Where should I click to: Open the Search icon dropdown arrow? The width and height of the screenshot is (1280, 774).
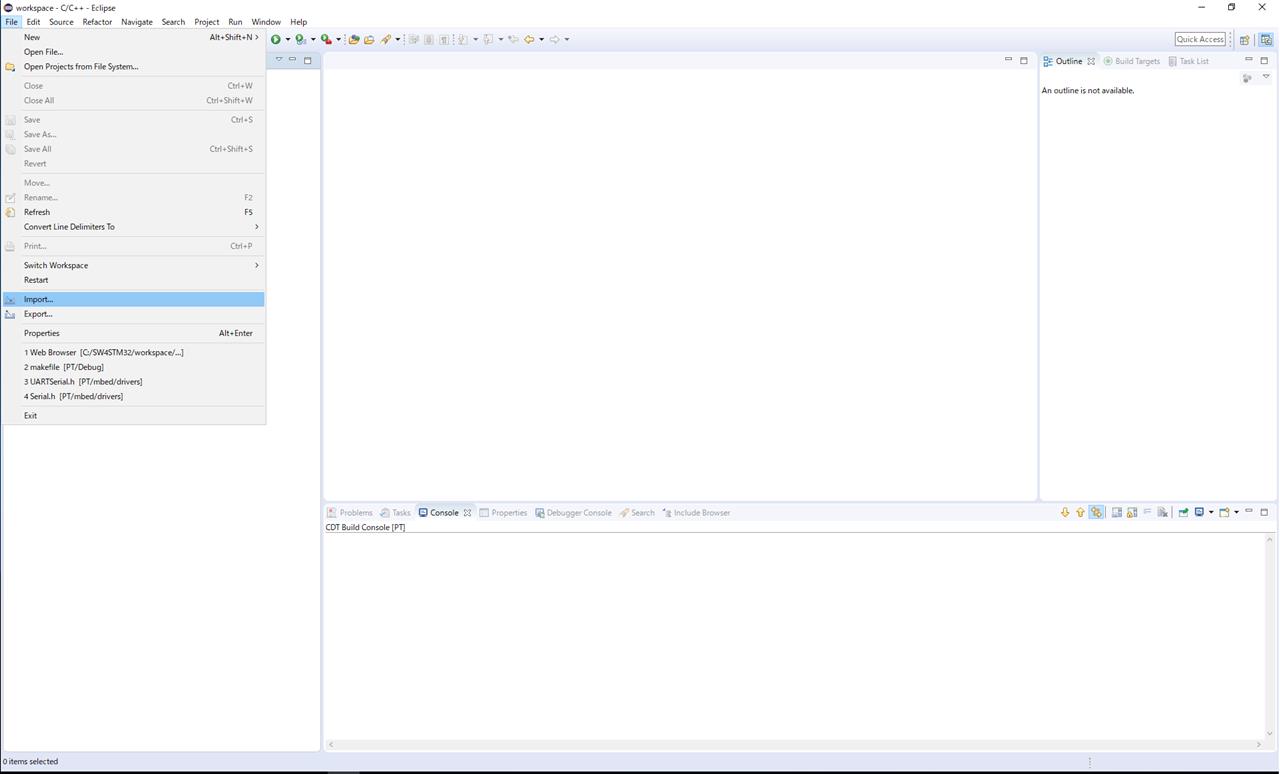point(397,39)
